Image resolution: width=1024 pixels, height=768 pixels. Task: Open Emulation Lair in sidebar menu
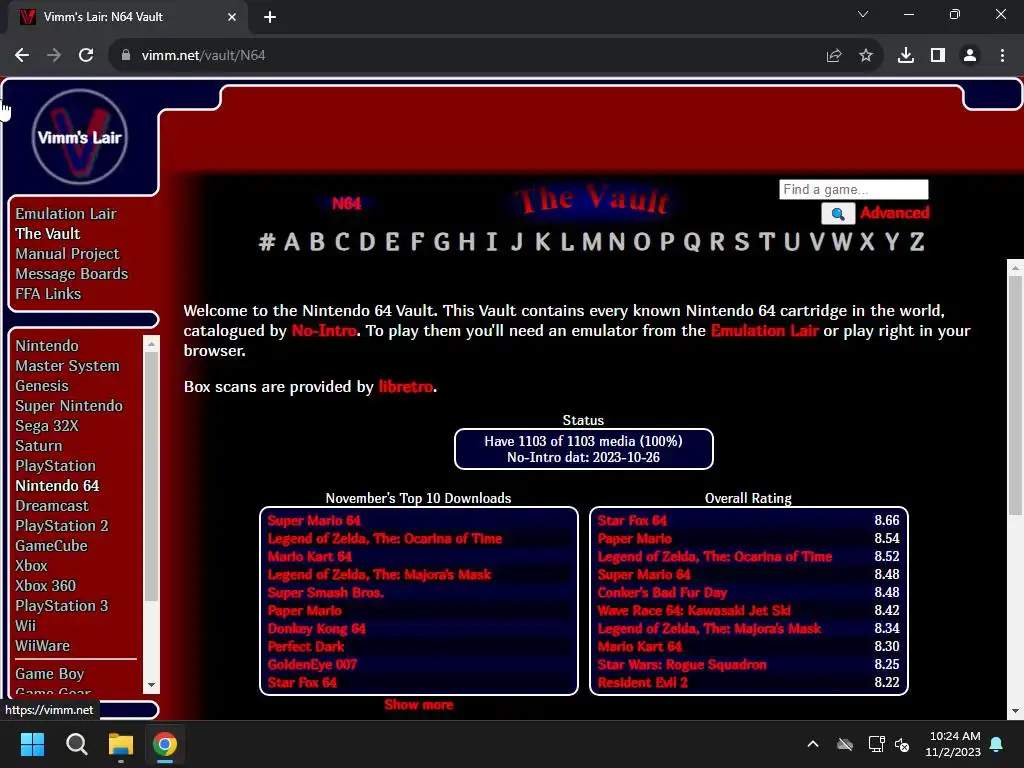pyautogui.click(x=66, y=214)
